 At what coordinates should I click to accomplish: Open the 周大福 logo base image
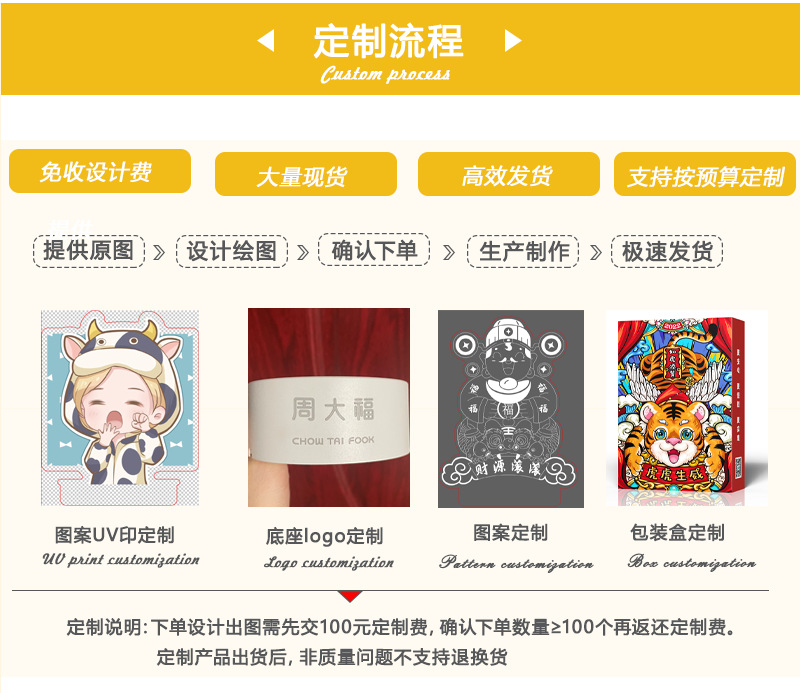(x=329, y=407)
